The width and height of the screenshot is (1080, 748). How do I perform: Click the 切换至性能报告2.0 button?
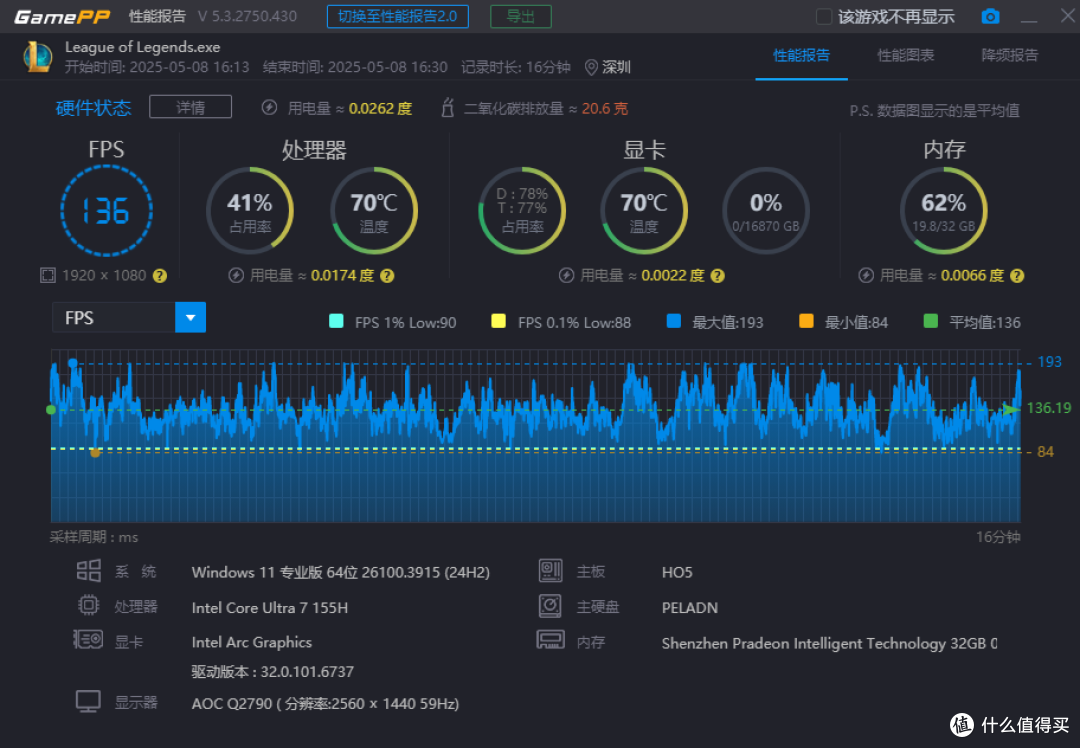(397, 17)
